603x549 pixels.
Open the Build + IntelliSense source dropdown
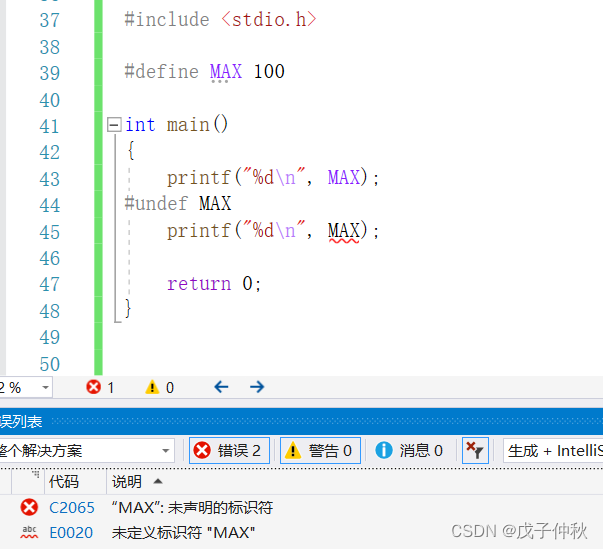(x=553, y=451)
